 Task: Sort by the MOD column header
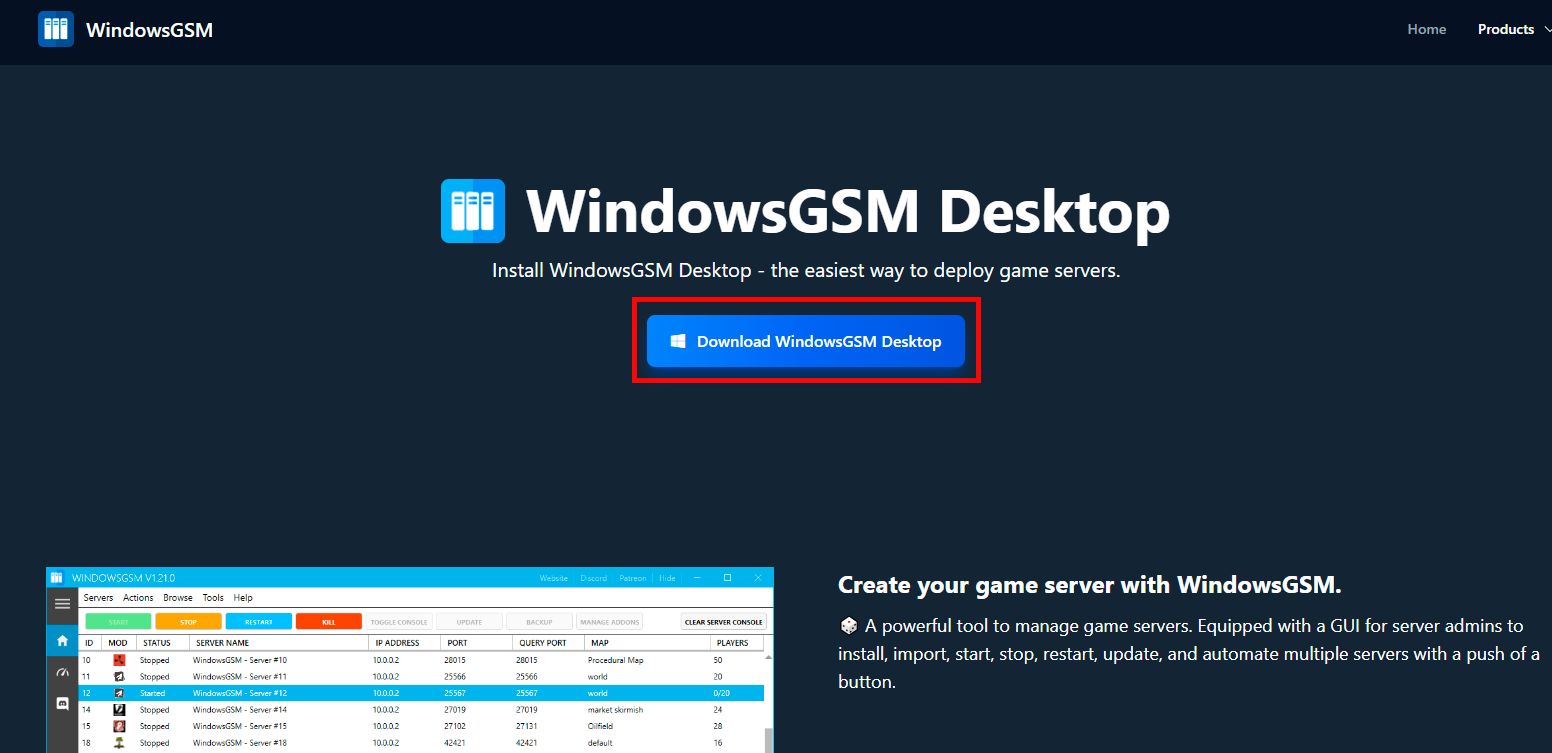coord(118,643)
